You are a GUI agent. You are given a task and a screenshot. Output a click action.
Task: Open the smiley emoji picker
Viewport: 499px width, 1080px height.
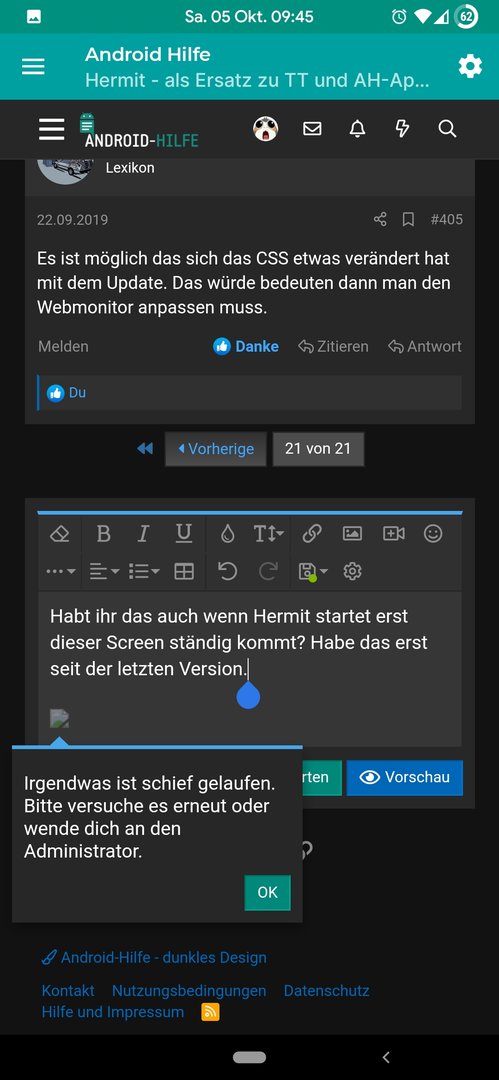click(x=433, y=534)
